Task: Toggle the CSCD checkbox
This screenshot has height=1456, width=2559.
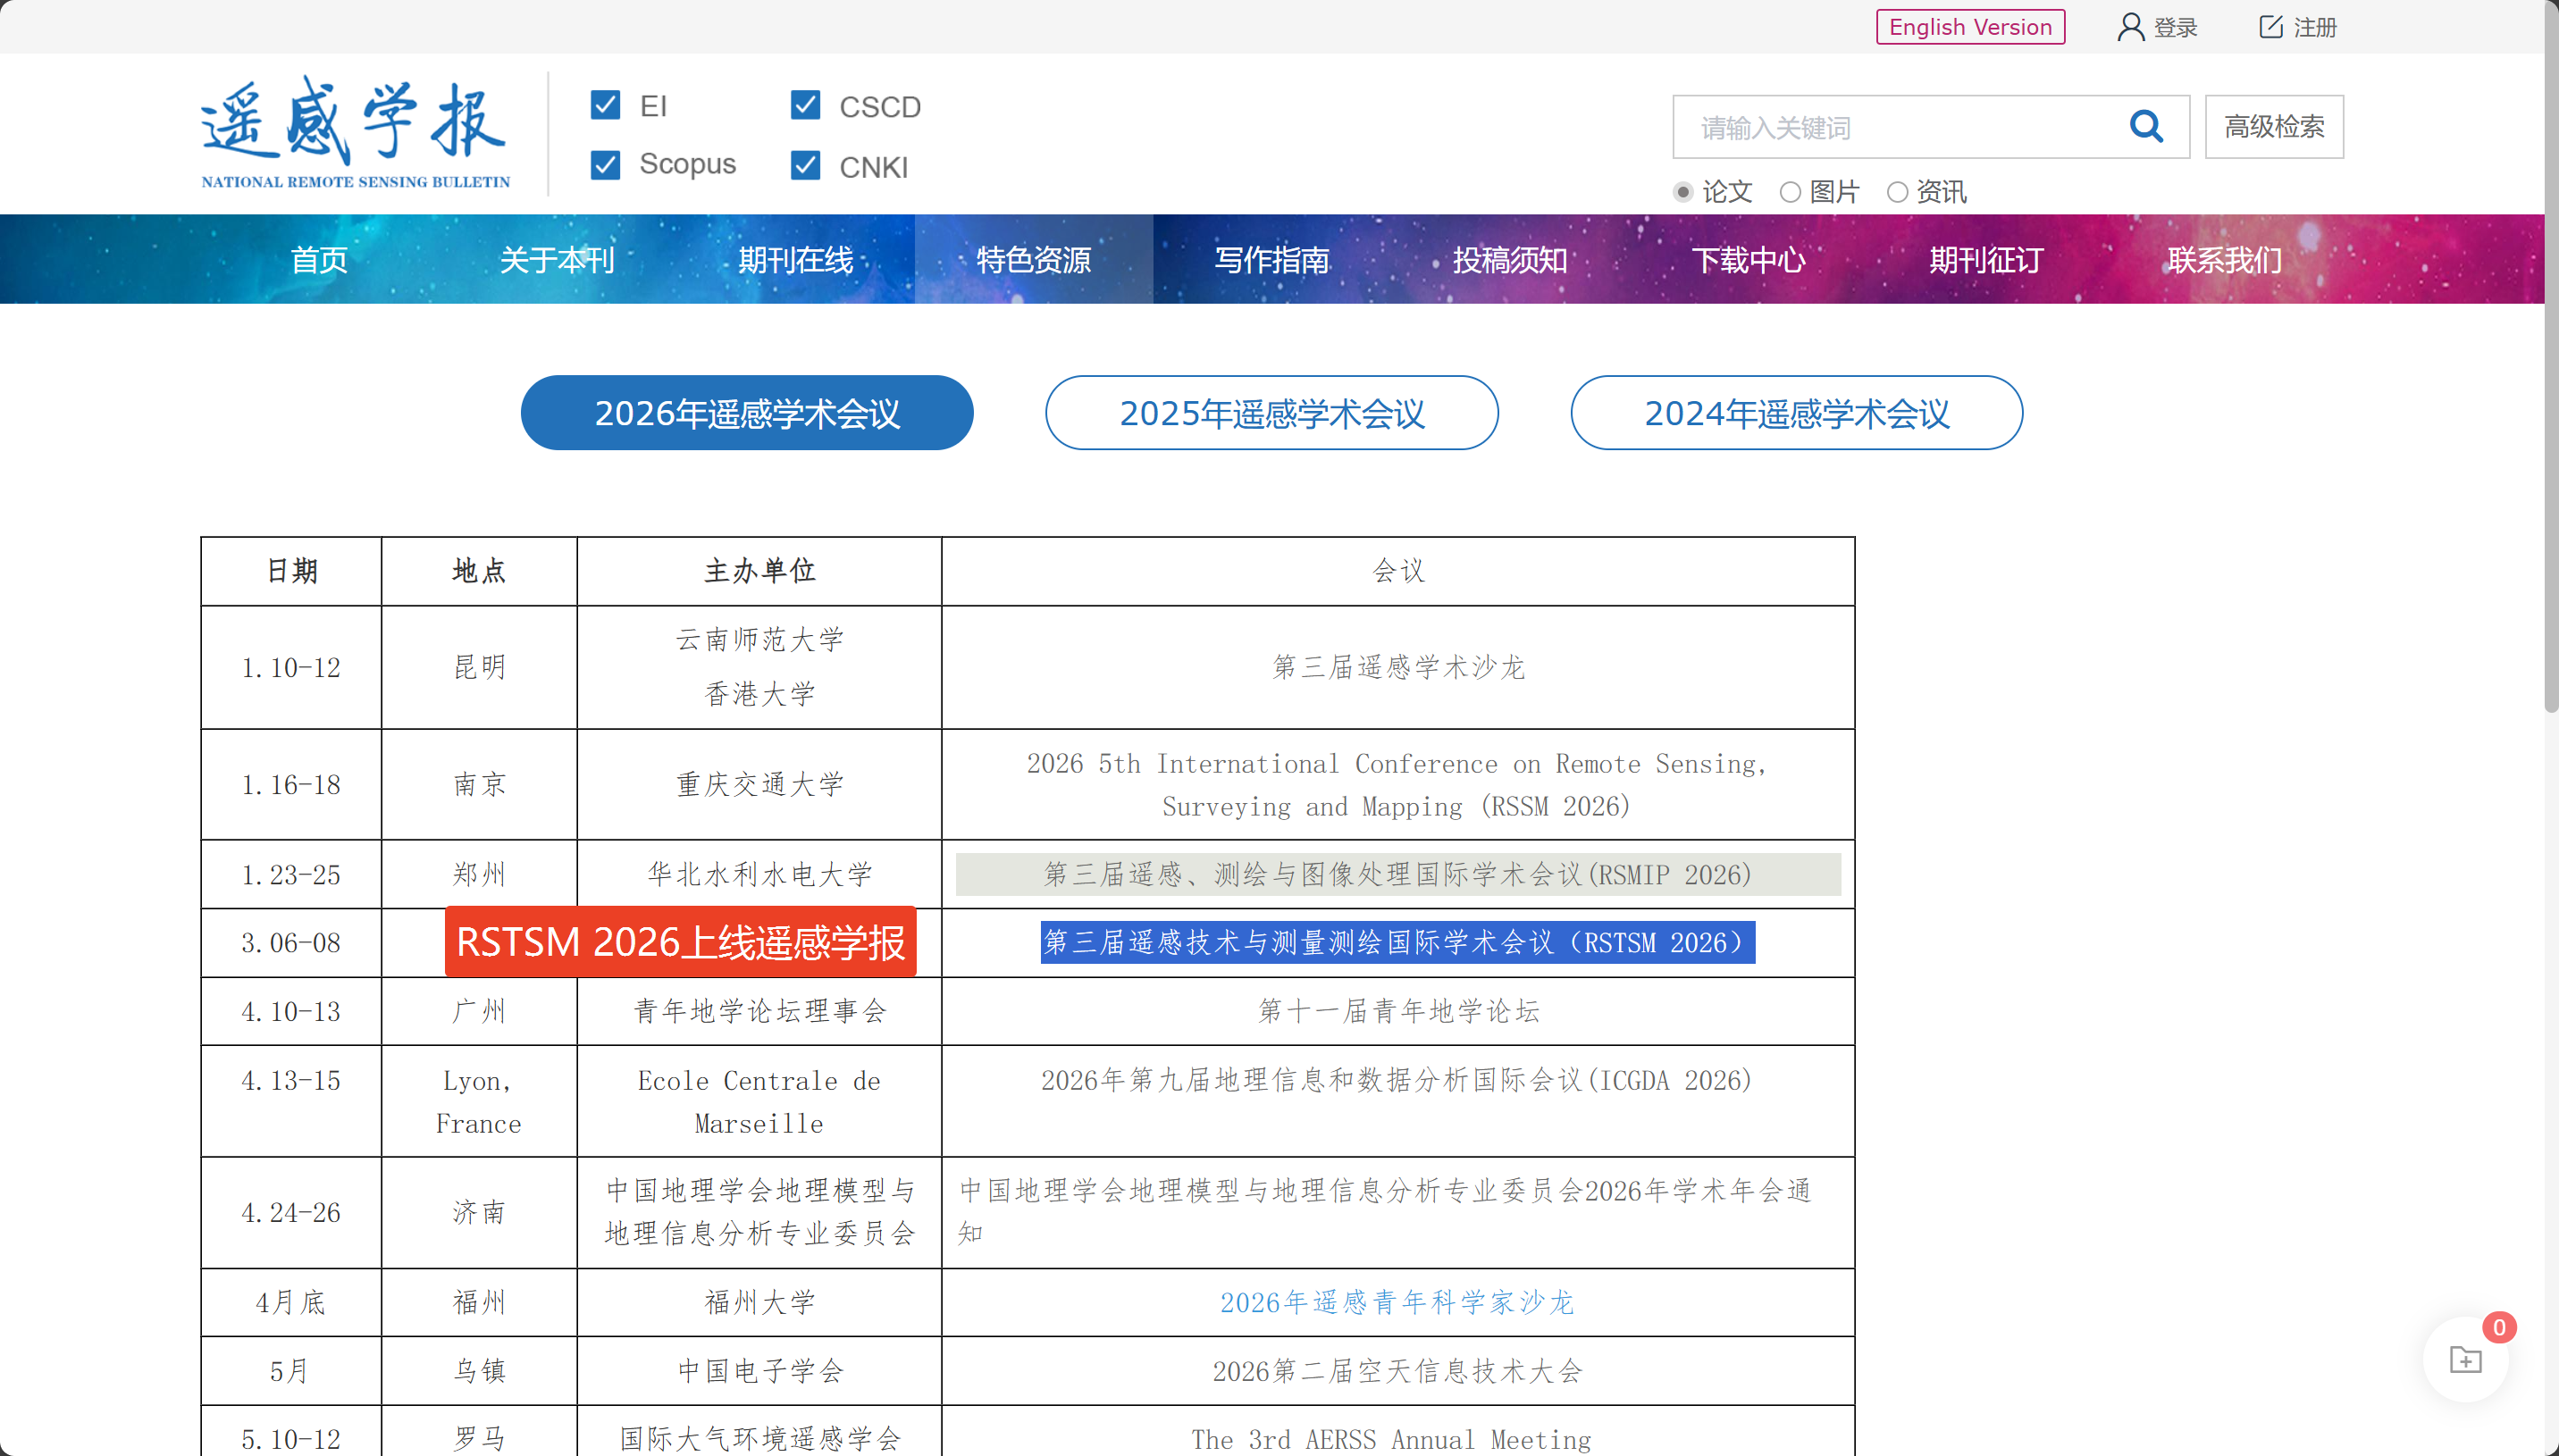Action: point(805,105)
